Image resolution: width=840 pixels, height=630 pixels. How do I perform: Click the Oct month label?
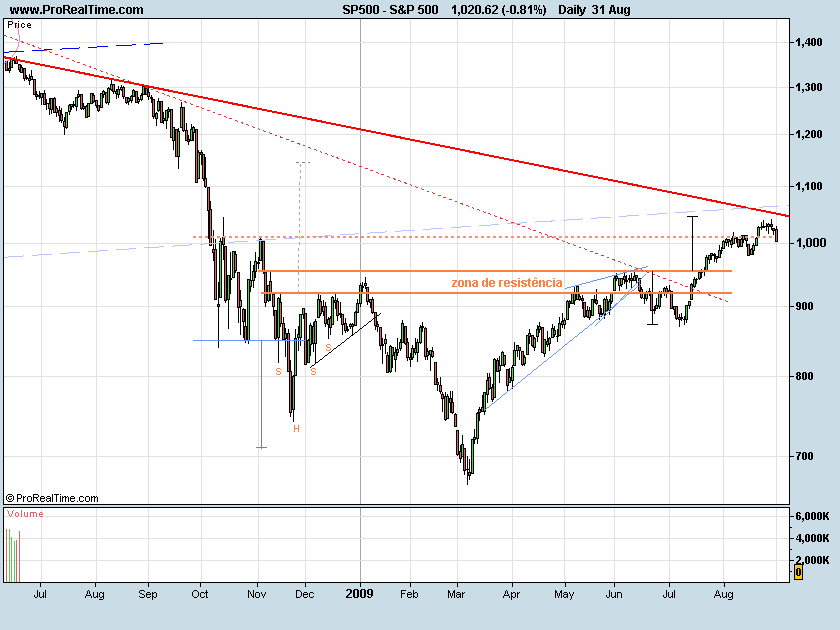(x=200, y=594)
